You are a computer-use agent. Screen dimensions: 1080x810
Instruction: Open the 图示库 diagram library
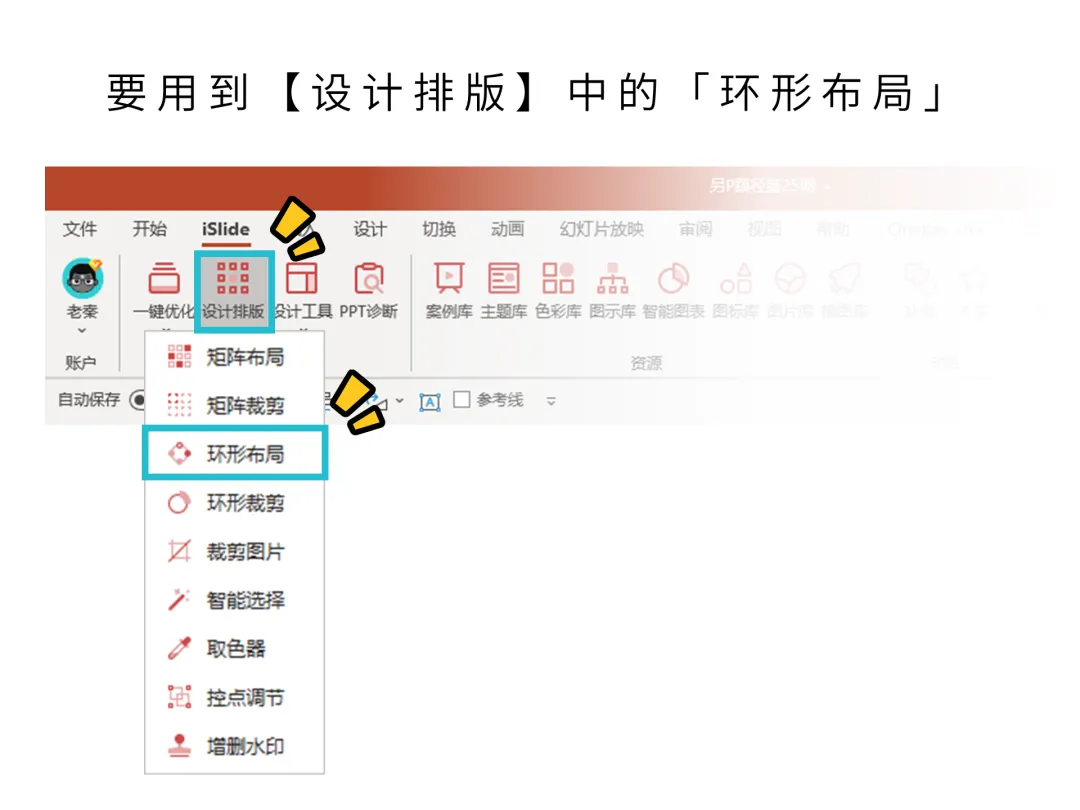click(612, 291)
